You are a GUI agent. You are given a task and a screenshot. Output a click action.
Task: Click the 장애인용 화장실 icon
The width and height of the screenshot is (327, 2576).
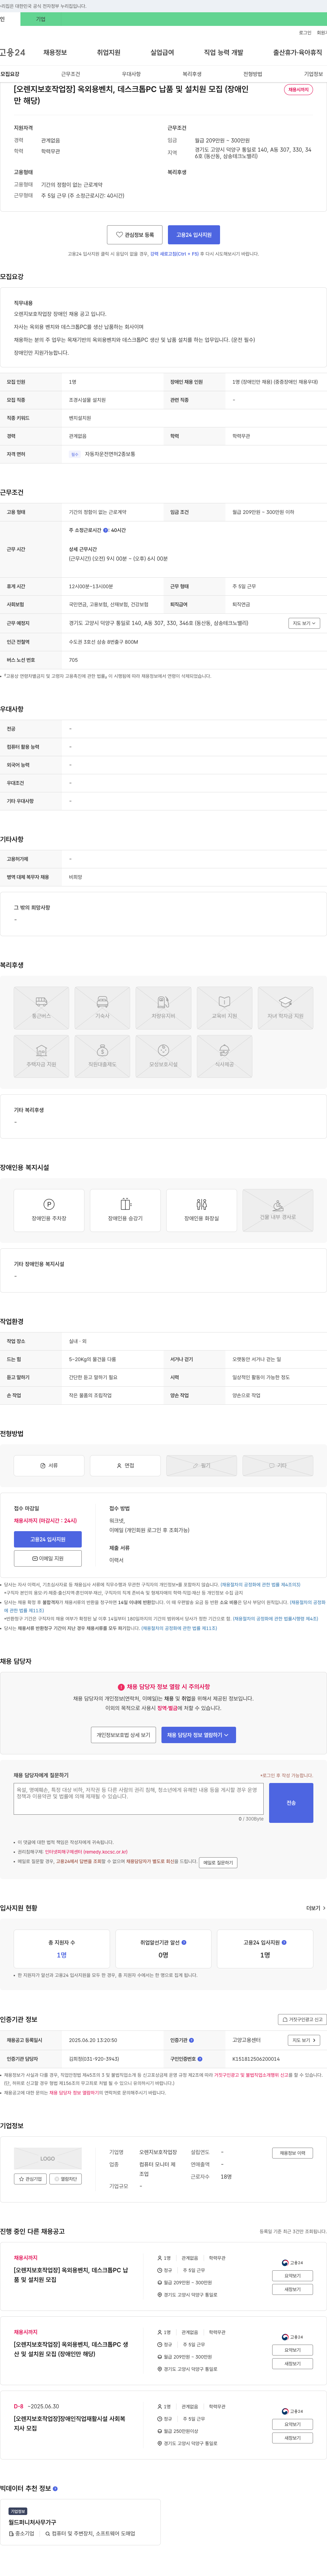tap(201, 1210)
